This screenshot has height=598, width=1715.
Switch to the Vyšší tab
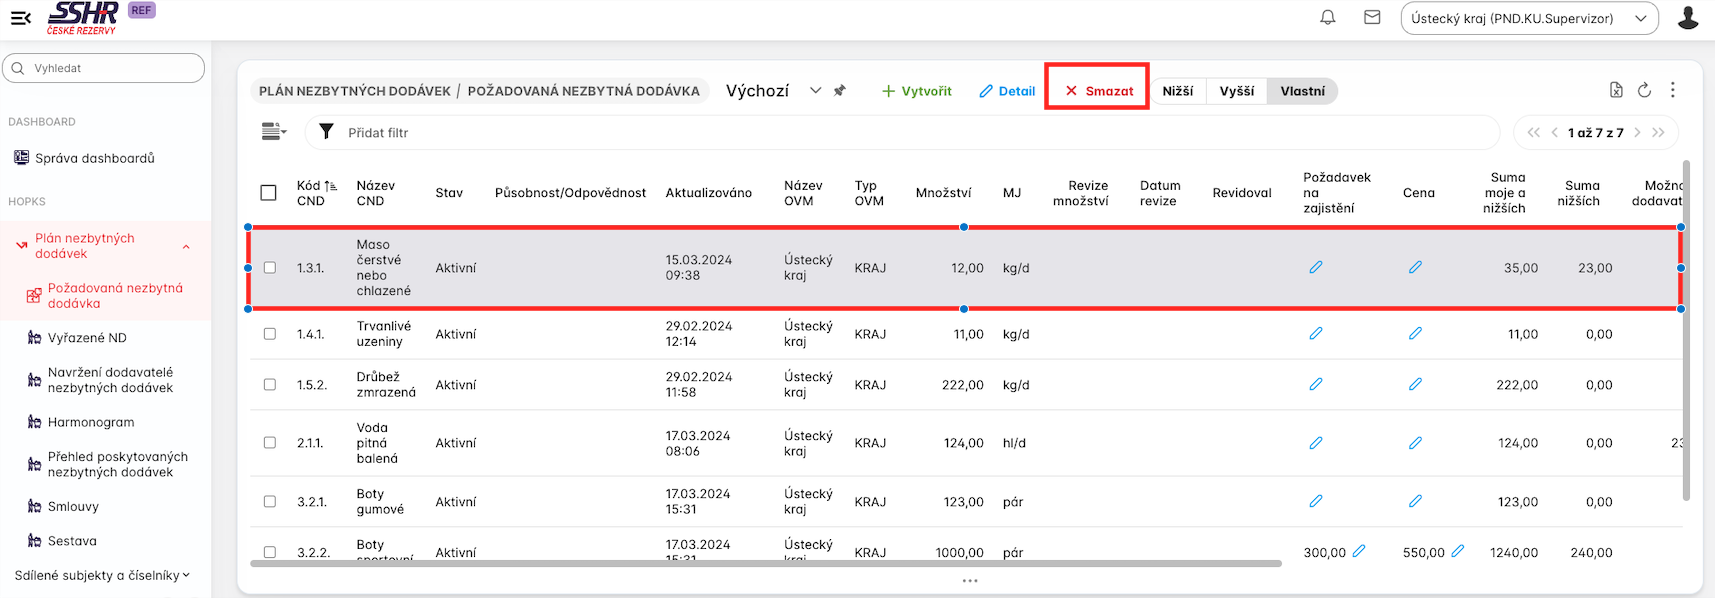tap(1236, 91)
